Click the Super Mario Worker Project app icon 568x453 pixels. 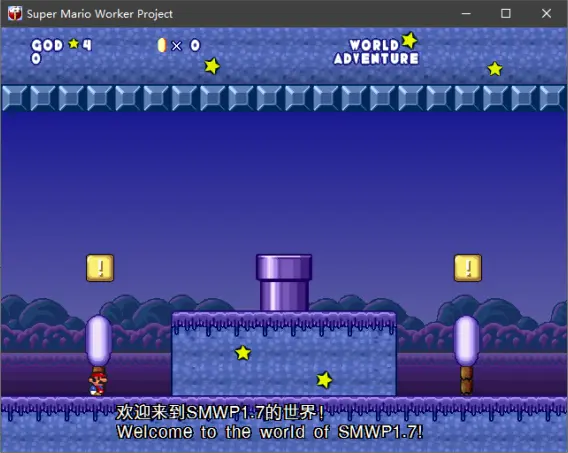point(15,14)
